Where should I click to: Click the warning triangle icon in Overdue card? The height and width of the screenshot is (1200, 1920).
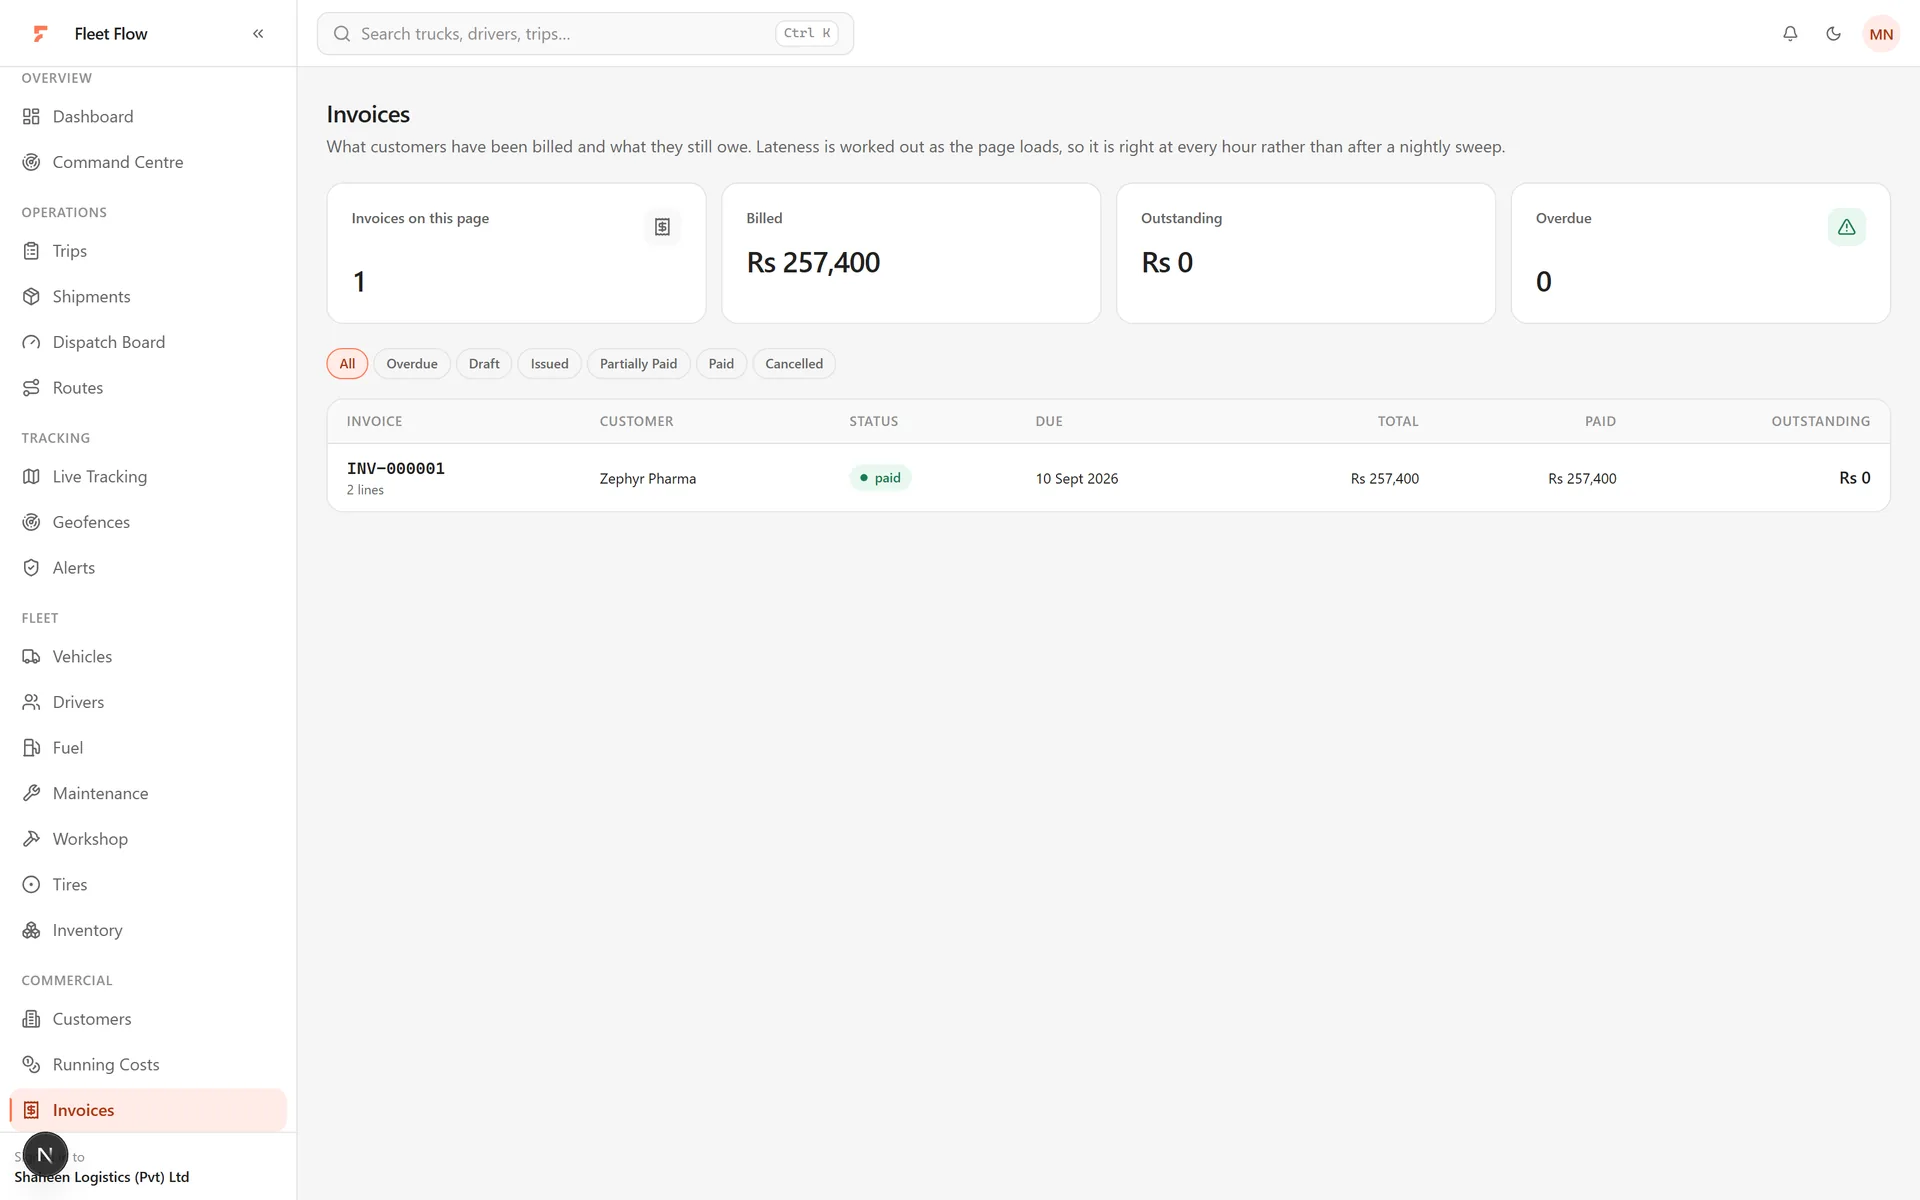pos(1846,227)
